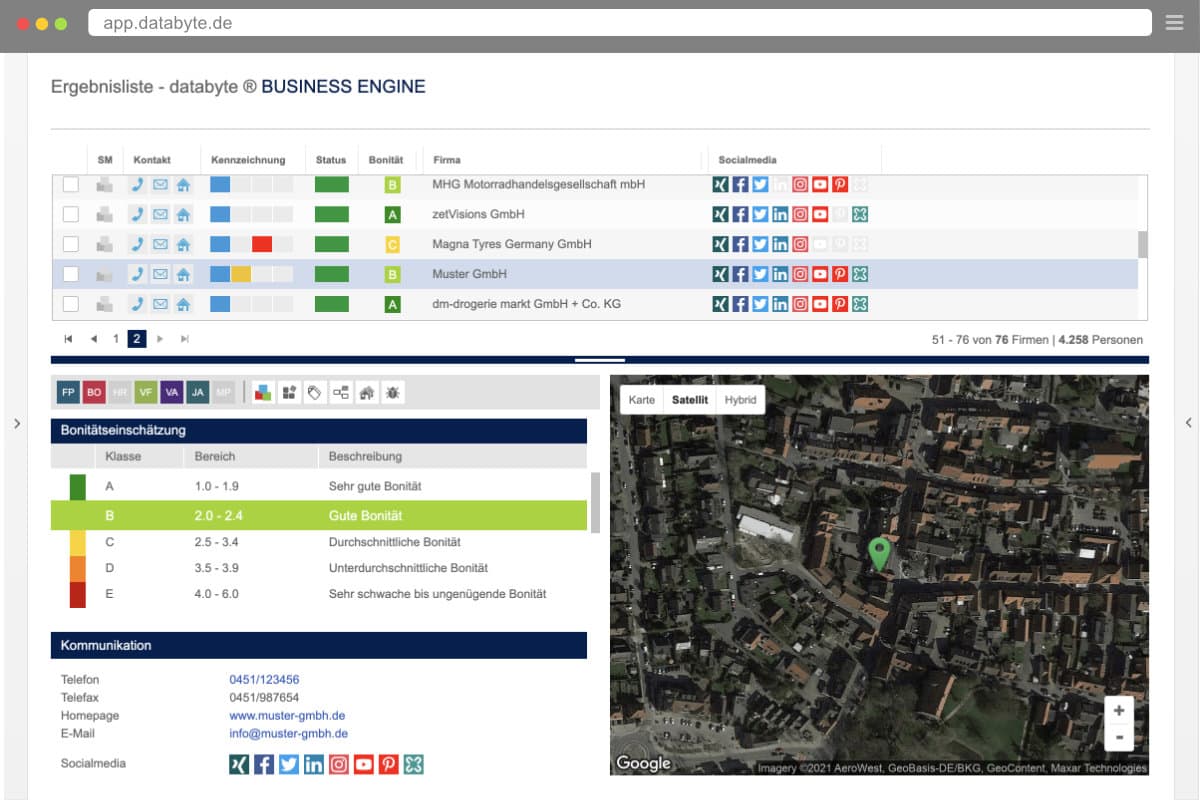1200x800 pixels.
Task: Open the FP module button
Action: pos(68,393)
